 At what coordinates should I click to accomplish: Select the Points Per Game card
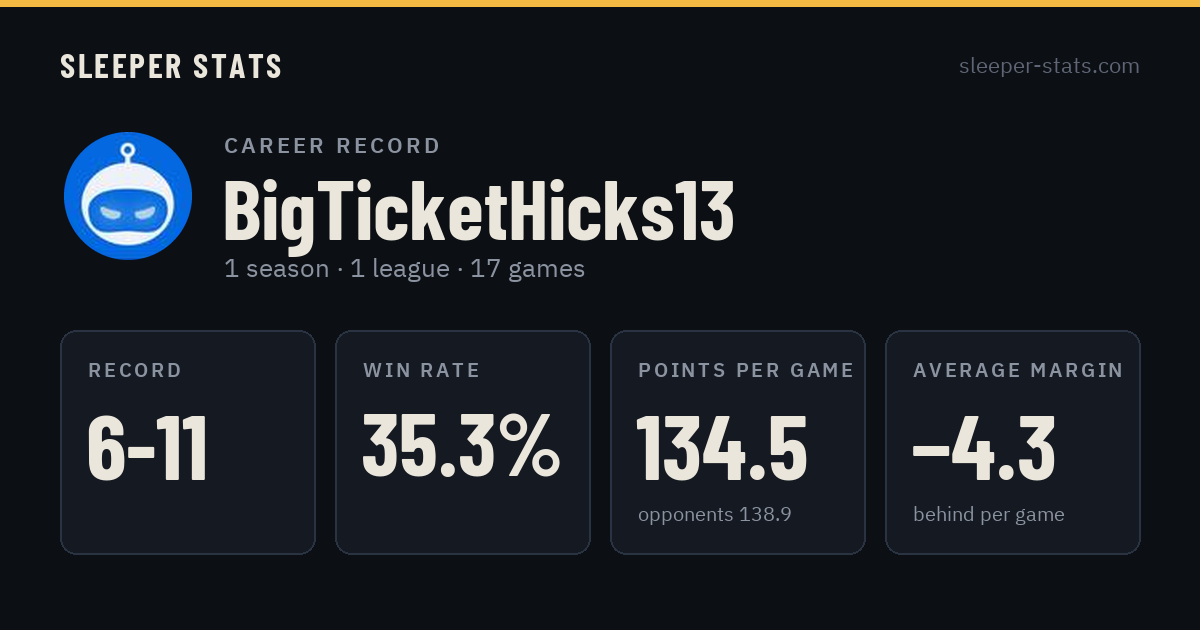pos(738,442)
